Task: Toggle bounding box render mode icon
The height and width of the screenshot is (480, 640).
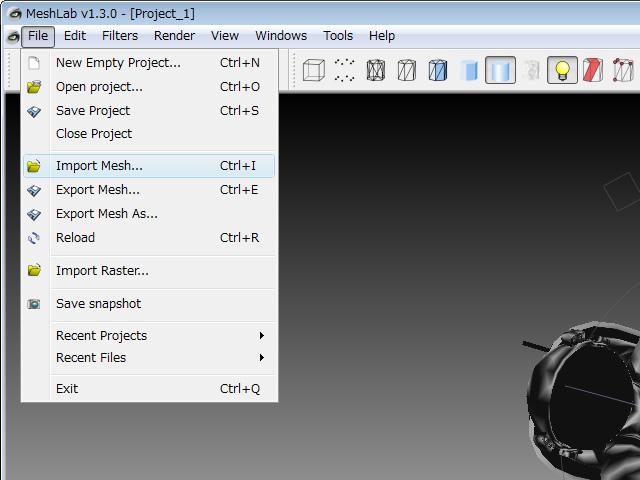Action: [313, 70]
